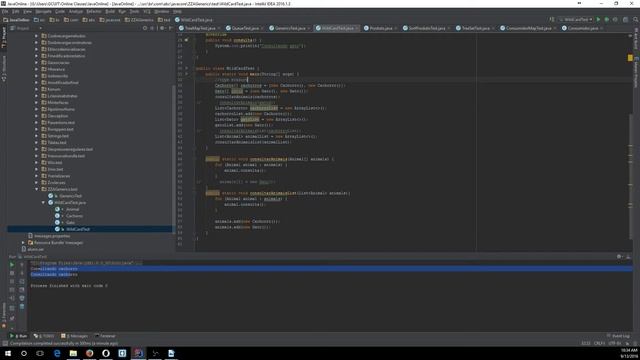Run WildCardTest with green play icon
Screen dimensions: 640x360
click(x=598, y=20)
